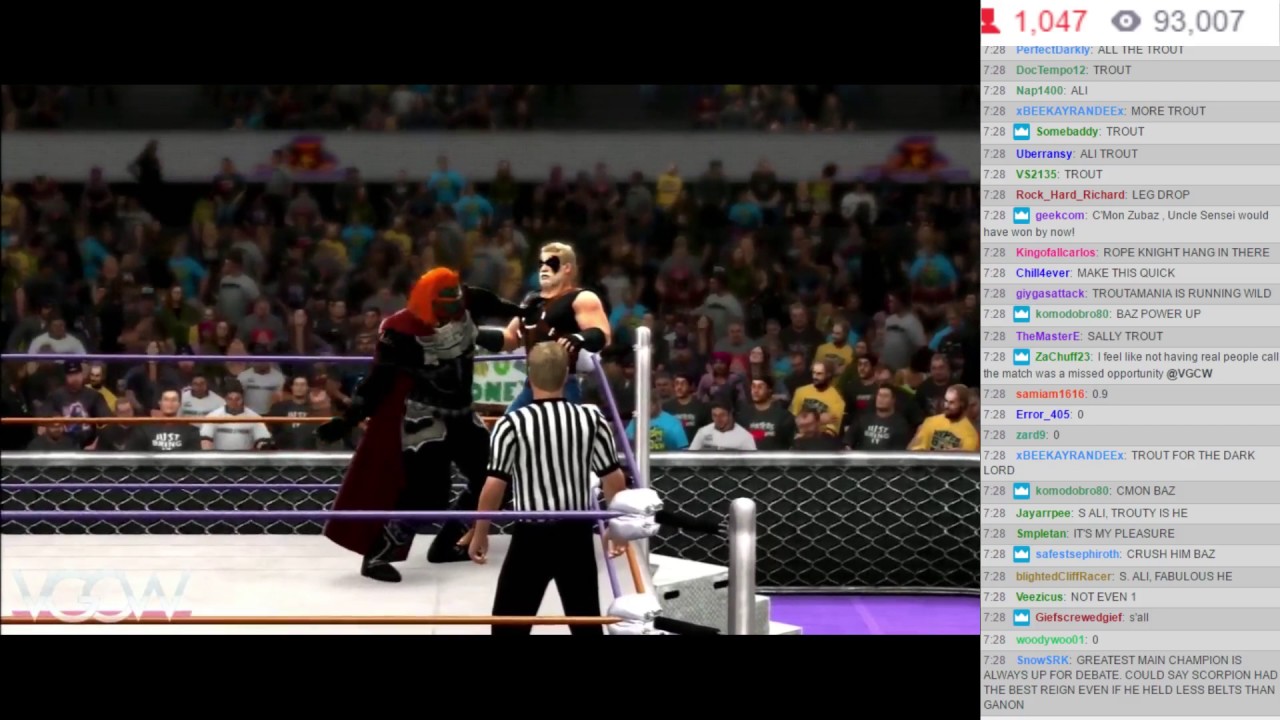This screenshot has height=720, width=1280.
Task: Click the 1,047 viewer count
Action: click(1049, 21)
